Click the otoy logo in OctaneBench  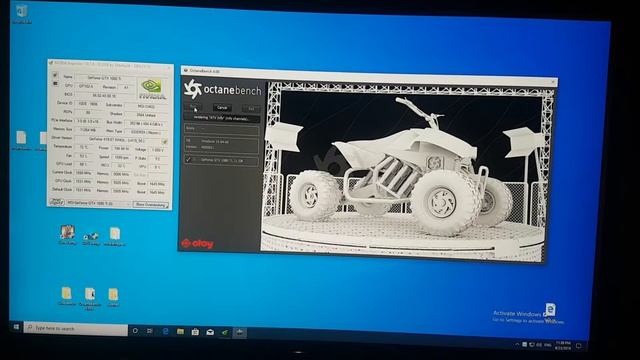[x=197, y=244]
